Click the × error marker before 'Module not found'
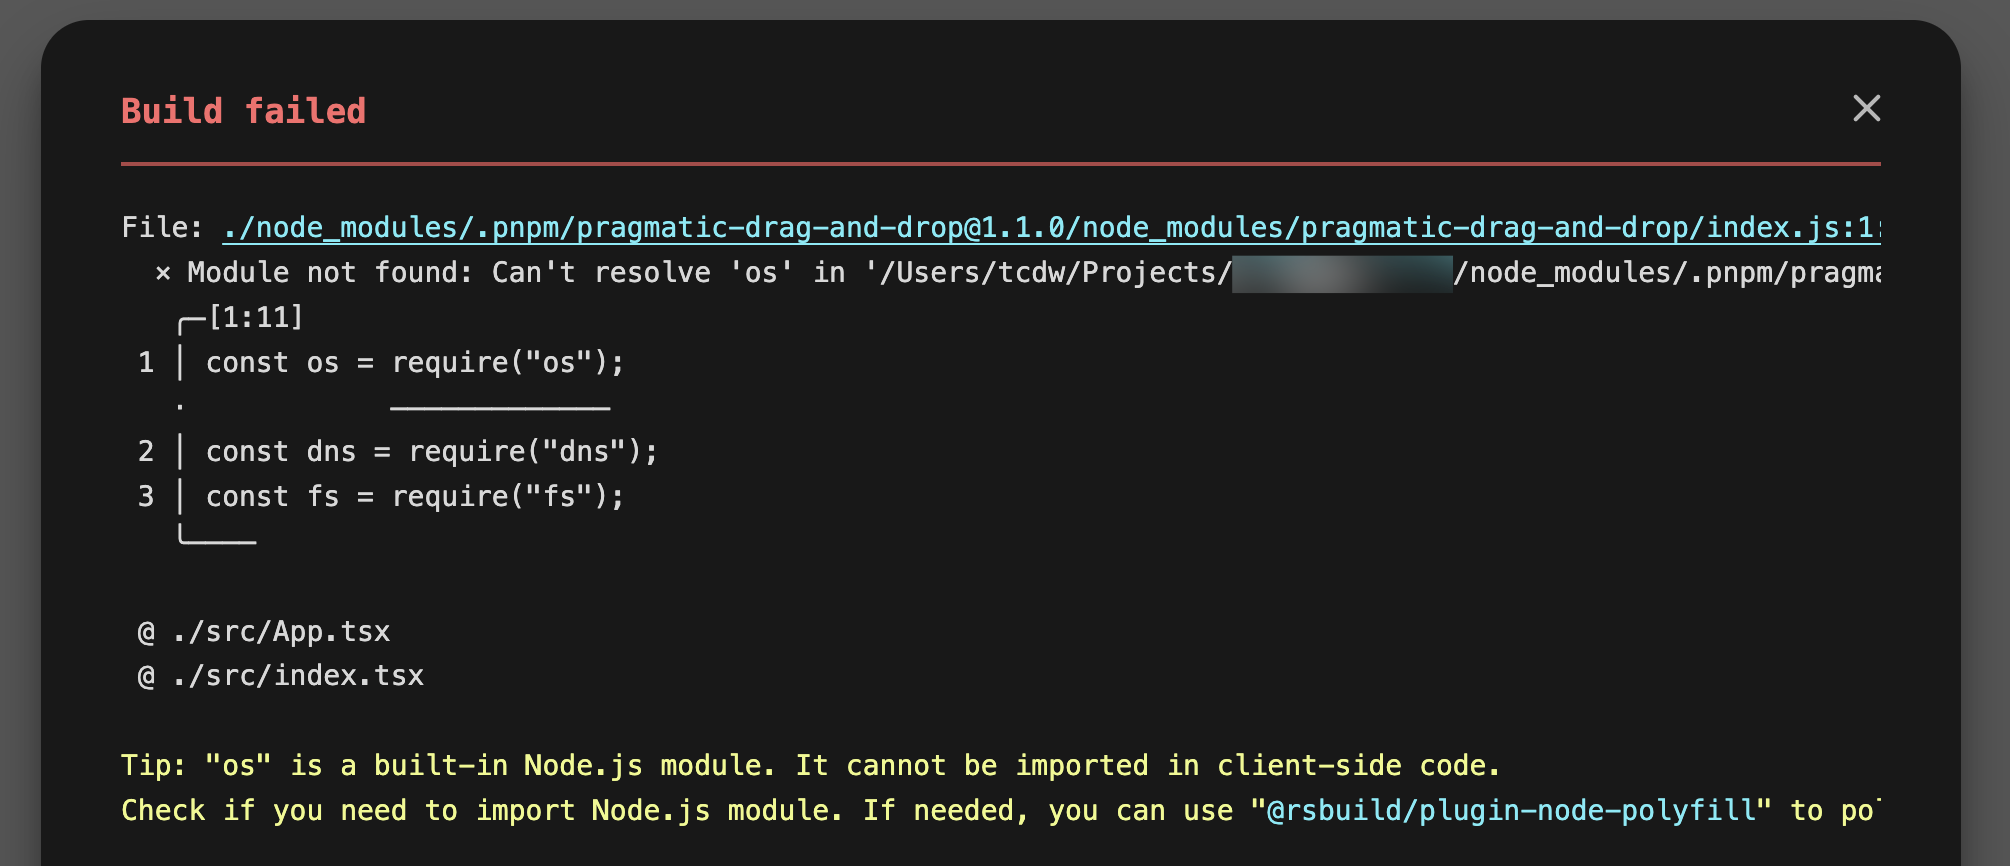The height and width of the screenshot is (866, 2010). pyautogui.click(x=163, y=273)
